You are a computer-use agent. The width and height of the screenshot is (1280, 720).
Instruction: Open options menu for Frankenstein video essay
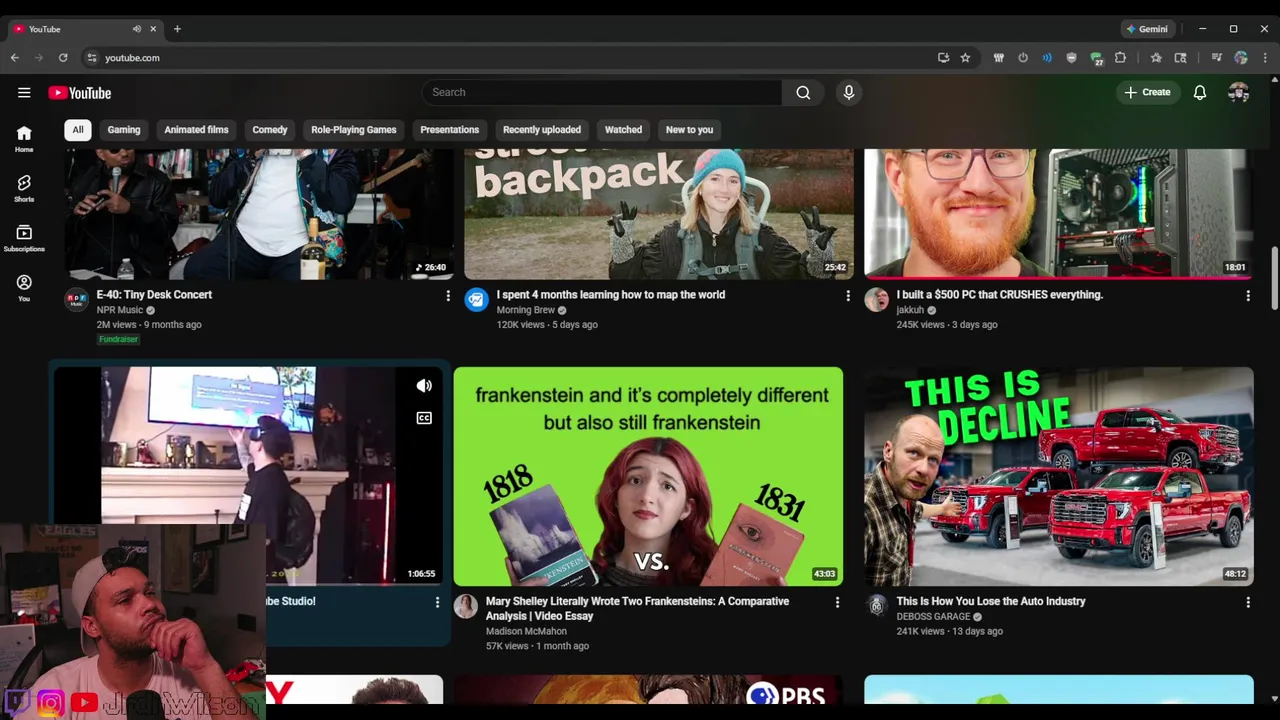pyautogui.click(x=838, y=602)
